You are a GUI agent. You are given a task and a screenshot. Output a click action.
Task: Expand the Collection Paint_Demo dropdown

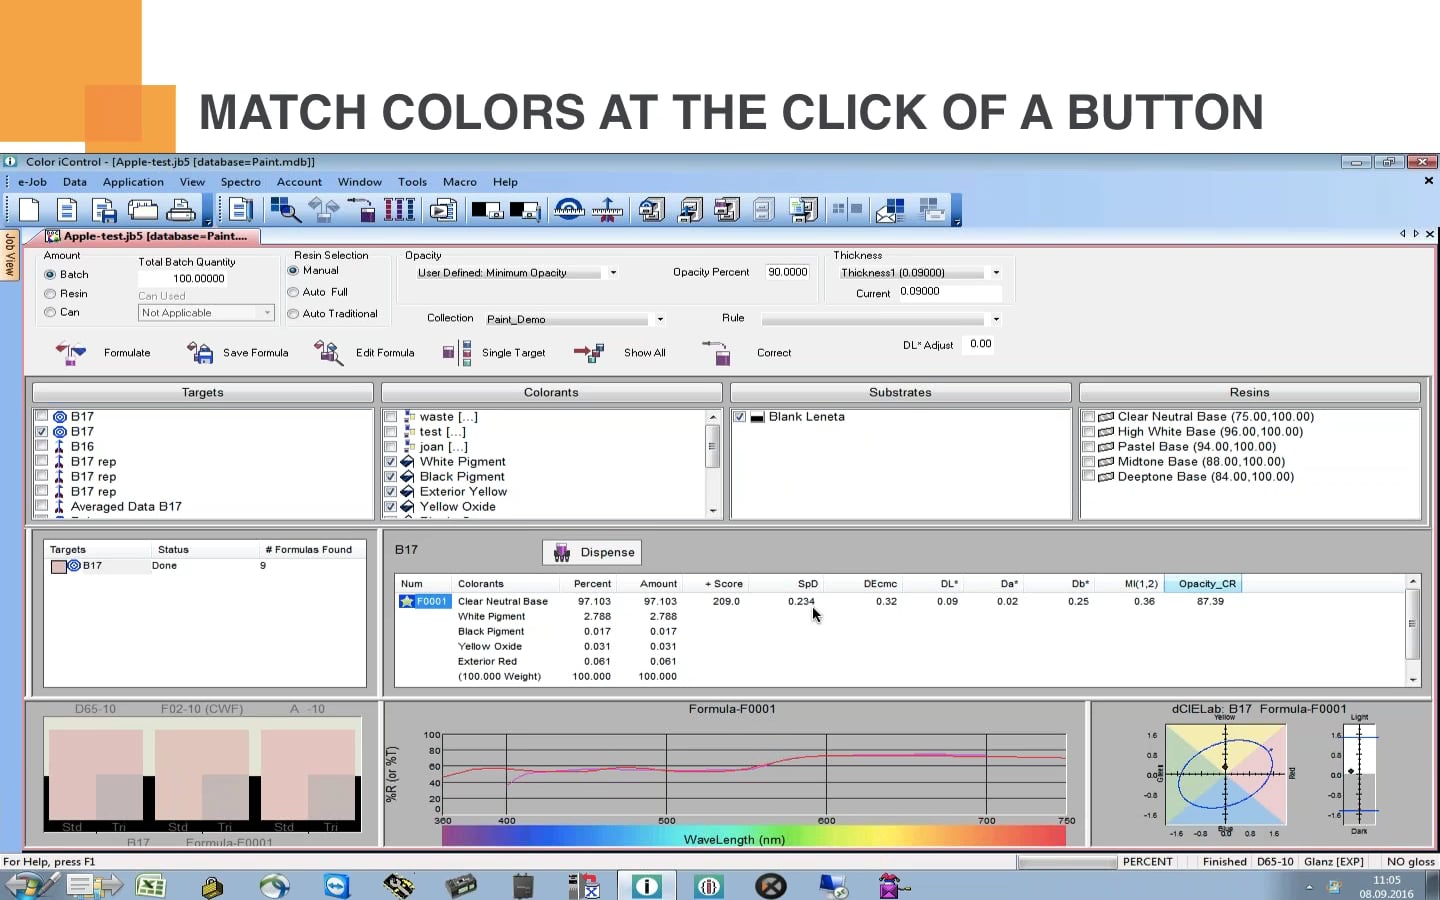[x=660, y=320]
